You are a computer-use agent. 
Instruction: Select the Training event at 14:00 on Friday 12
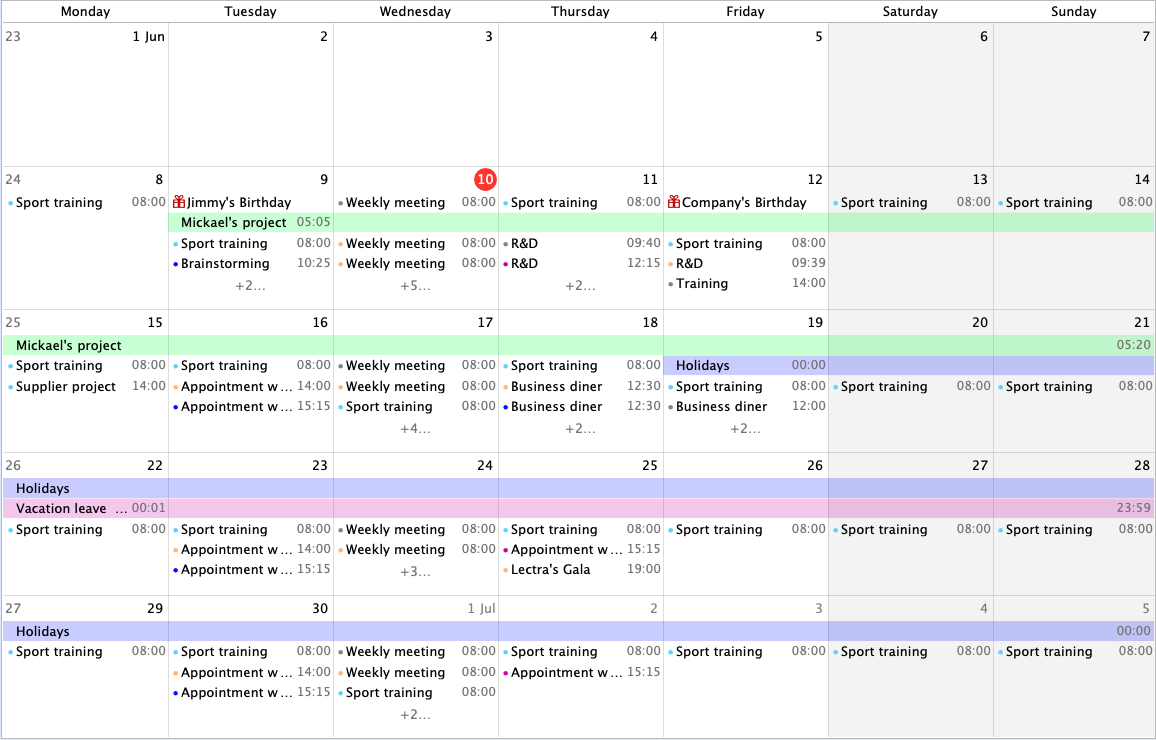pos(702,284)
